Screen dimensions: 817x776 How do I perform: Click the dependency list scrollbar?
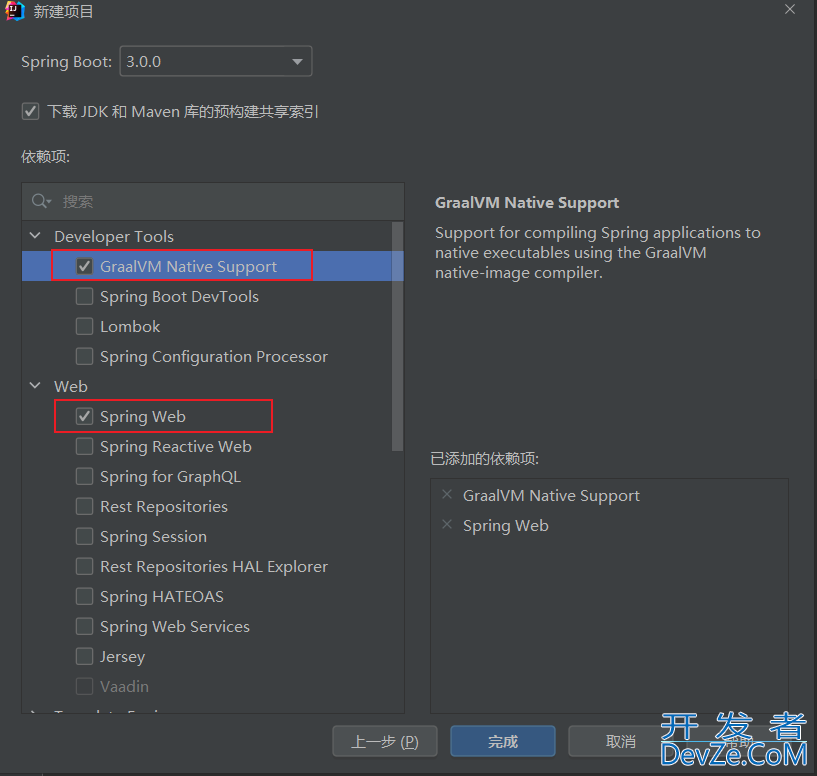(x=398, y=336)
